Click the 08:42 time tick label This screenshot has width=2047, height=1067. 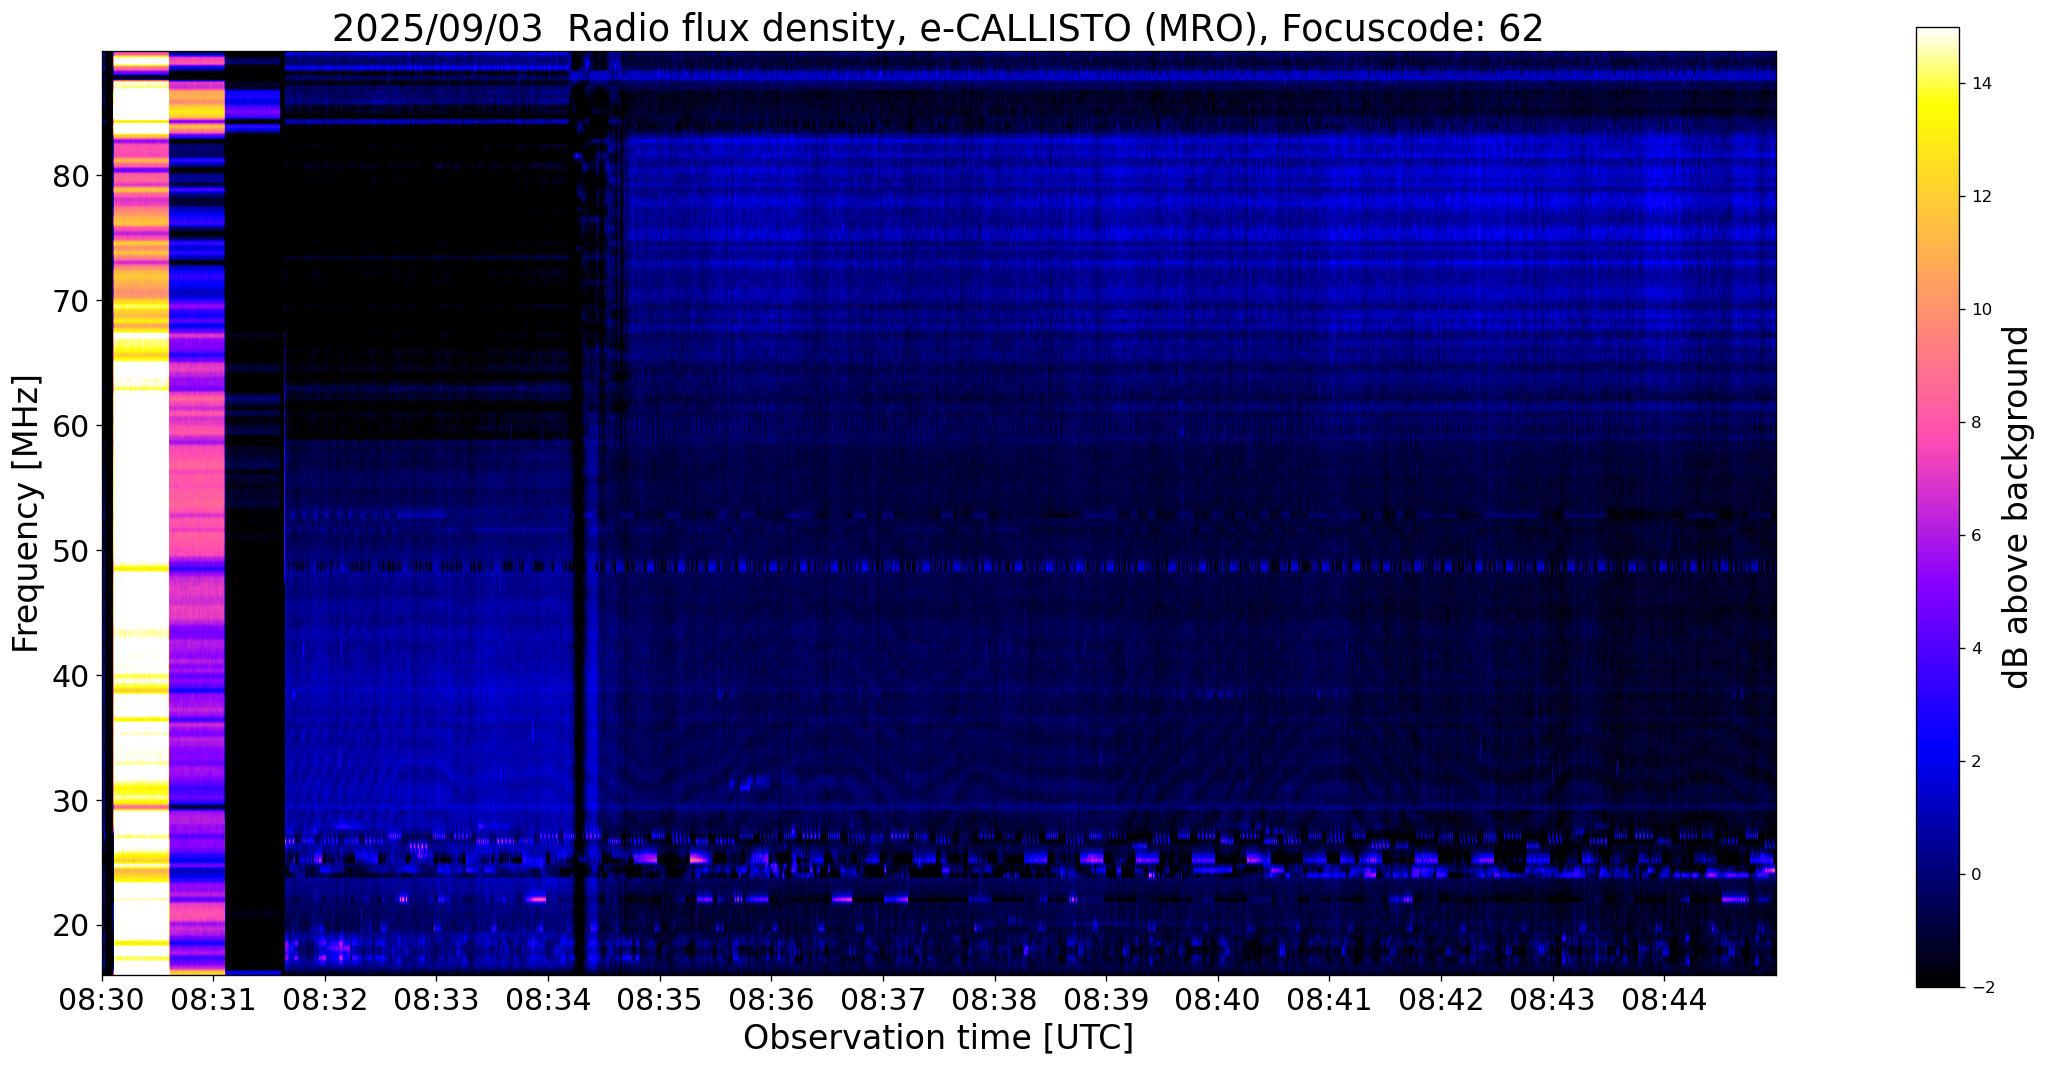point(1441,1000)
